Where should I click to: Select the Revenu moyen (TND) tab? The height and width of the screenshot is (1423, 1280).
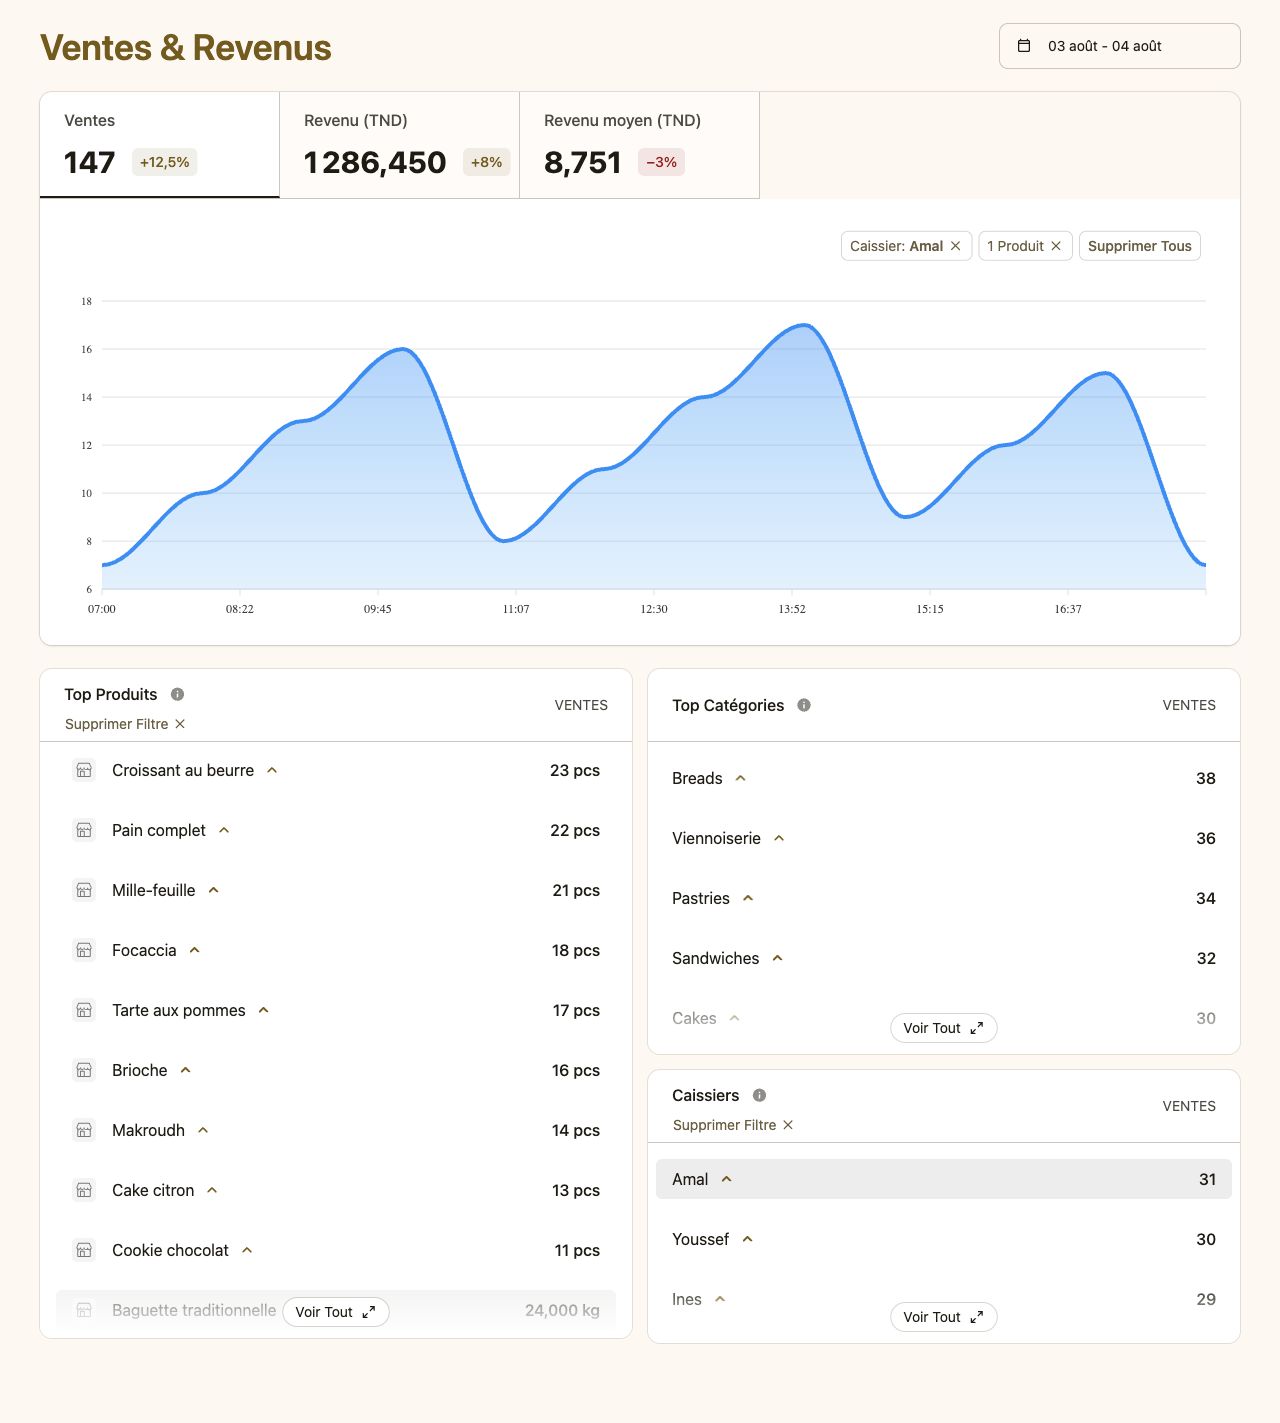pyautogui.click(x=640, y=145)
